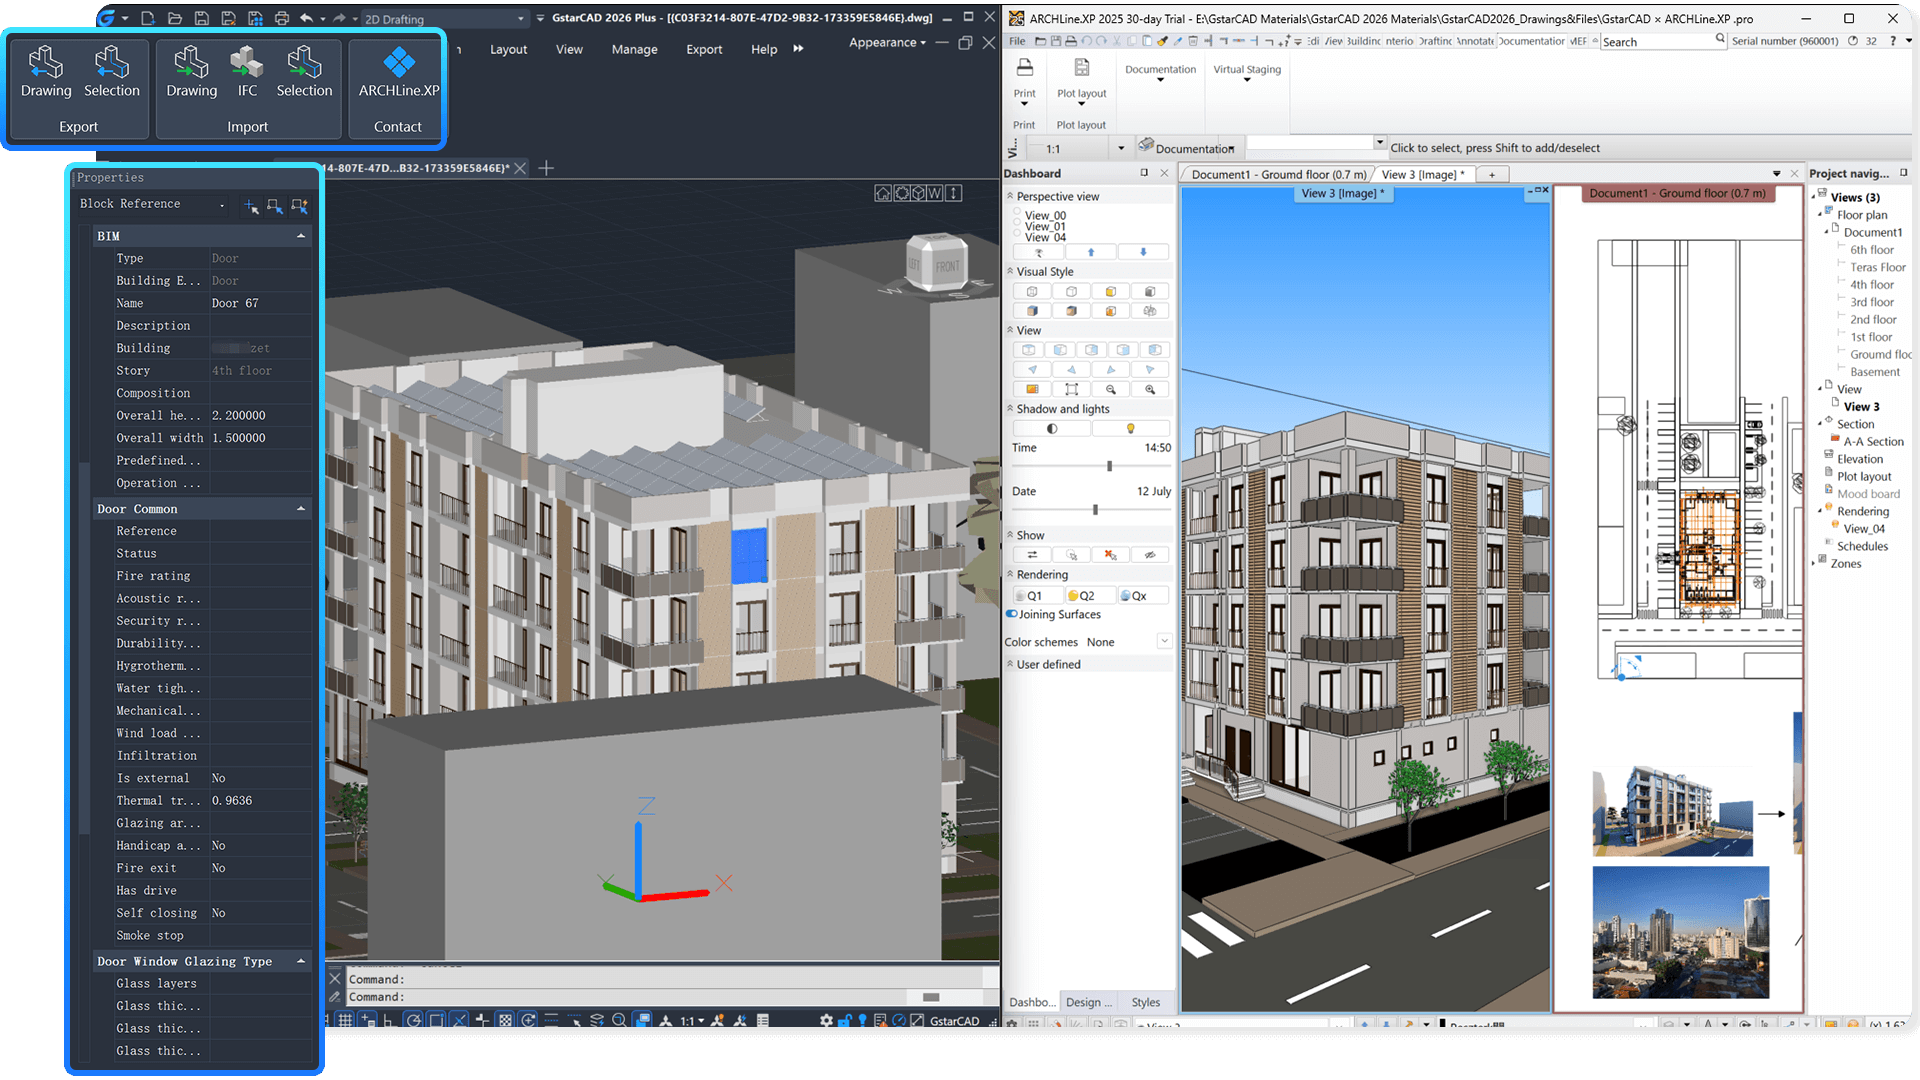Select A-A Section in Project navigator
The height and width of the screenshot is (1080, 1920).
pos(1872,441)
